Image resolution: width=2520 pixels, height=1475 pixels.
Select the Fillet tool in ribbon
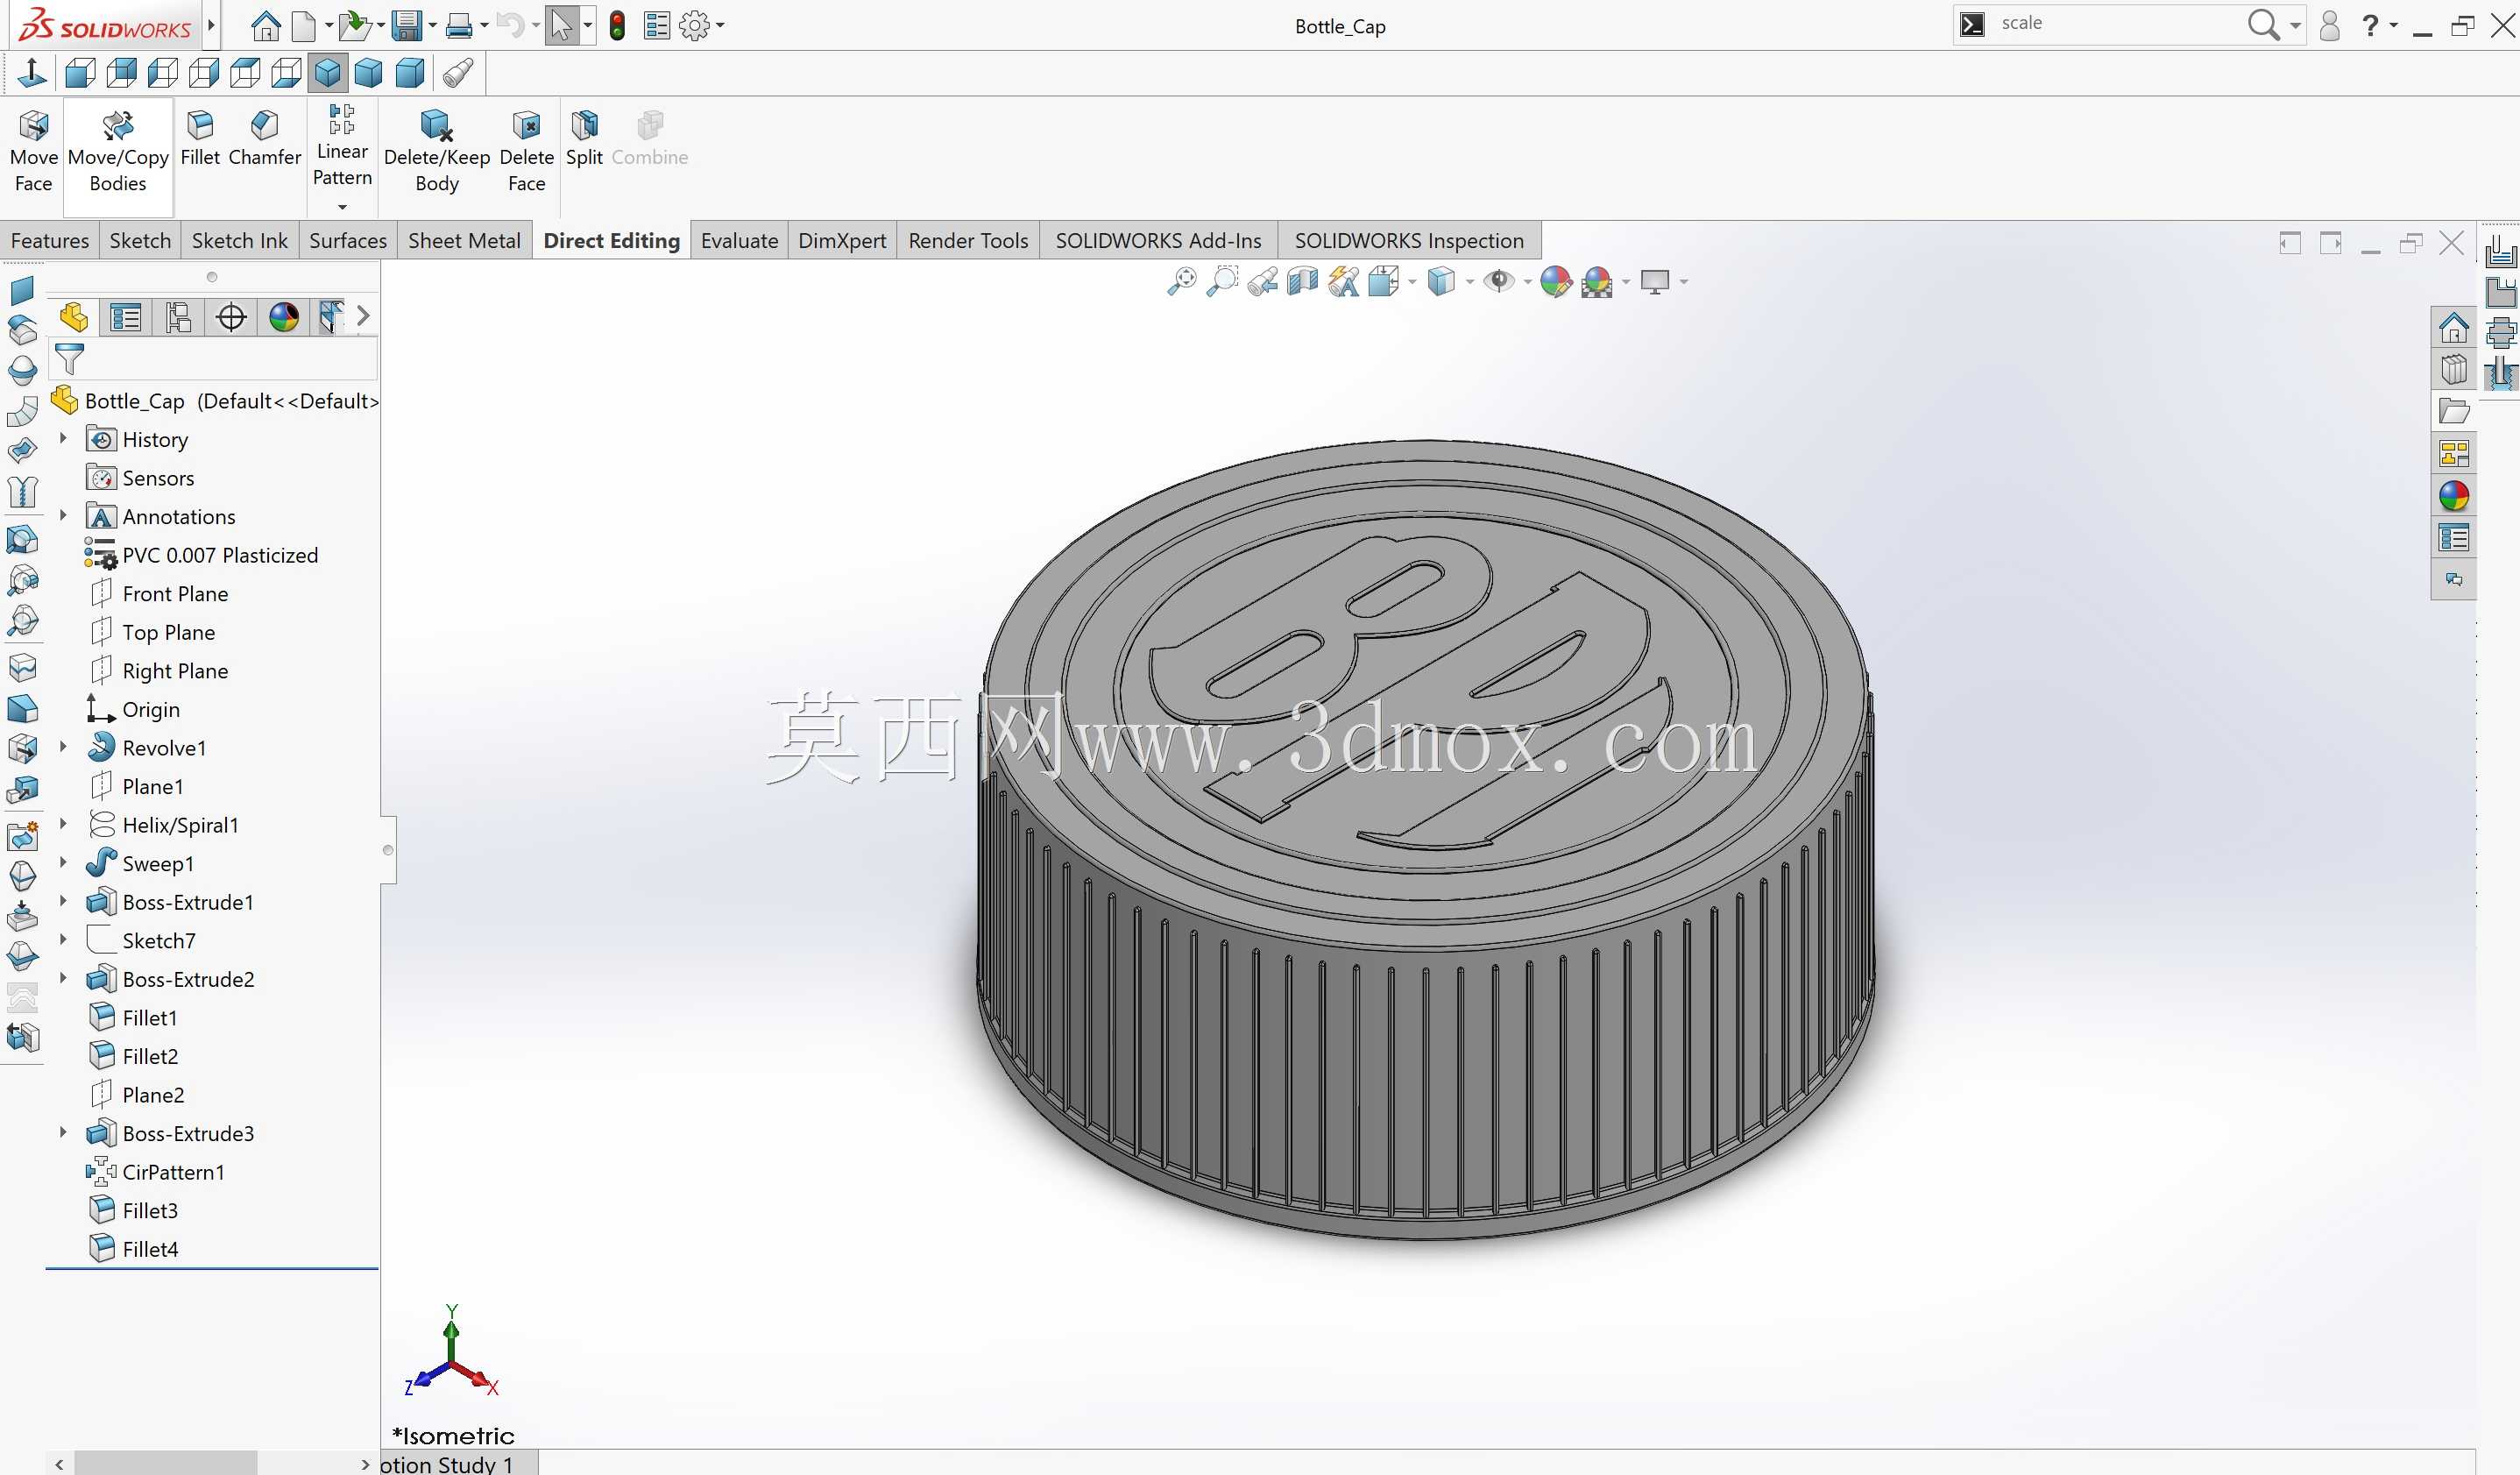pos(200,140)
